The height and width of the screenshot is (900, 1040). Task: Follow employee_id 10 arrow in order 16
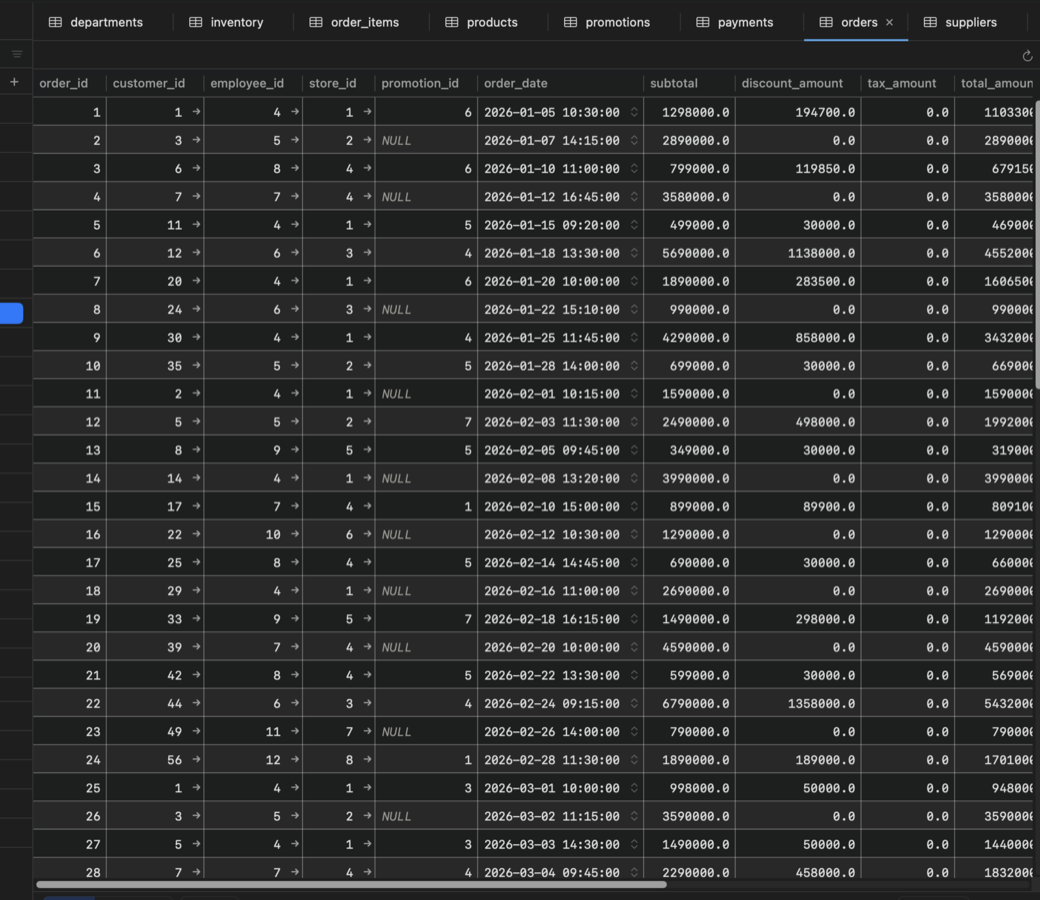(295, 534)
